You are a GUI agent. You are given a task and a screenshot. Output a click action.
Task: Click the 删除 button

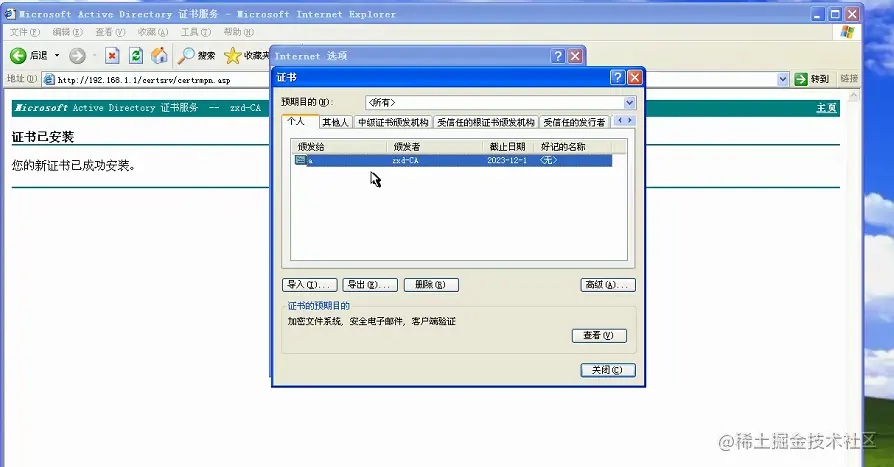[431, 285]
